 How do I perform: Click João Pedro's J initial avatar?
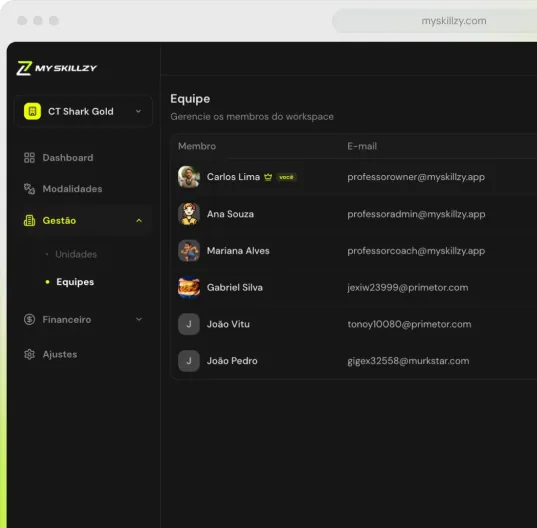[189, 361]
